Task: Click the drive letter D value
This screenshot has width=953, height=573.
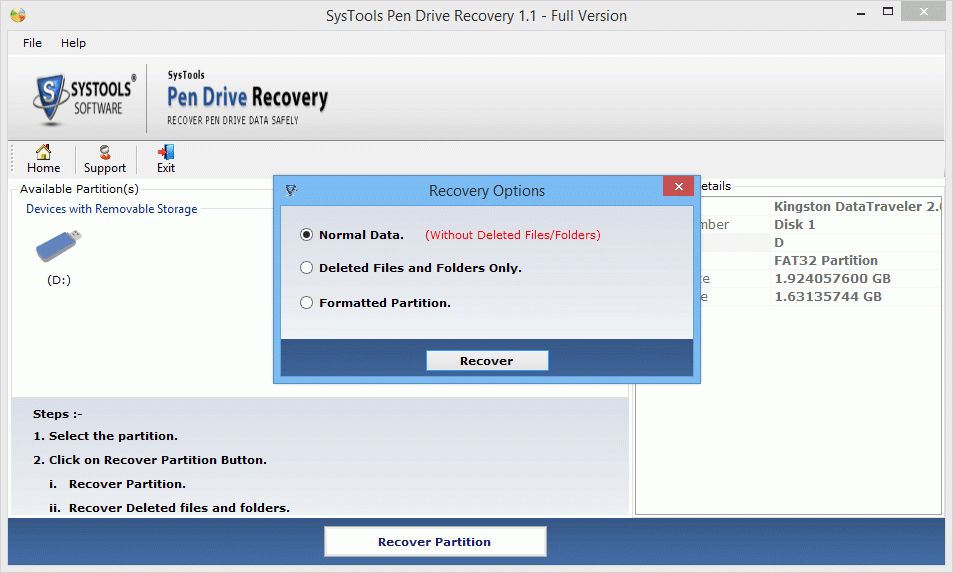Action: [x=779, y=242]
